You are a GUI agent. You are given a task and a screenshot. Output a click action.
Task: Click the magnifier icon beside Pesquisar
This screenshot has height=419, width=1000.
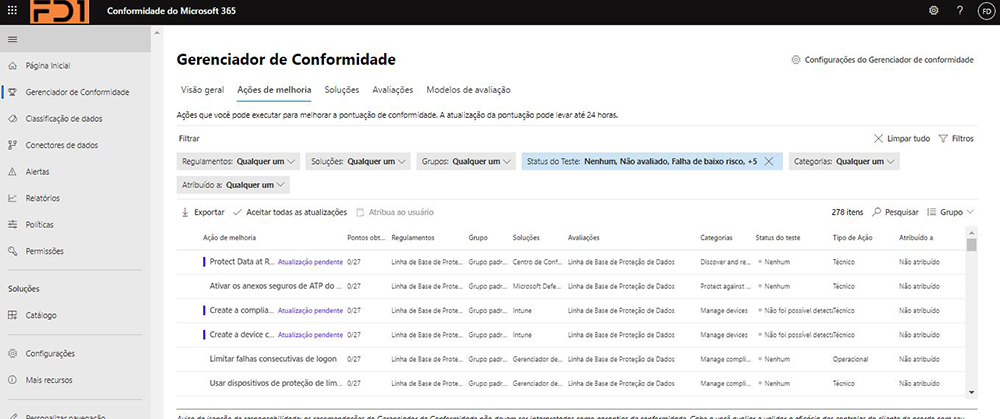click(x=877, y=212)
